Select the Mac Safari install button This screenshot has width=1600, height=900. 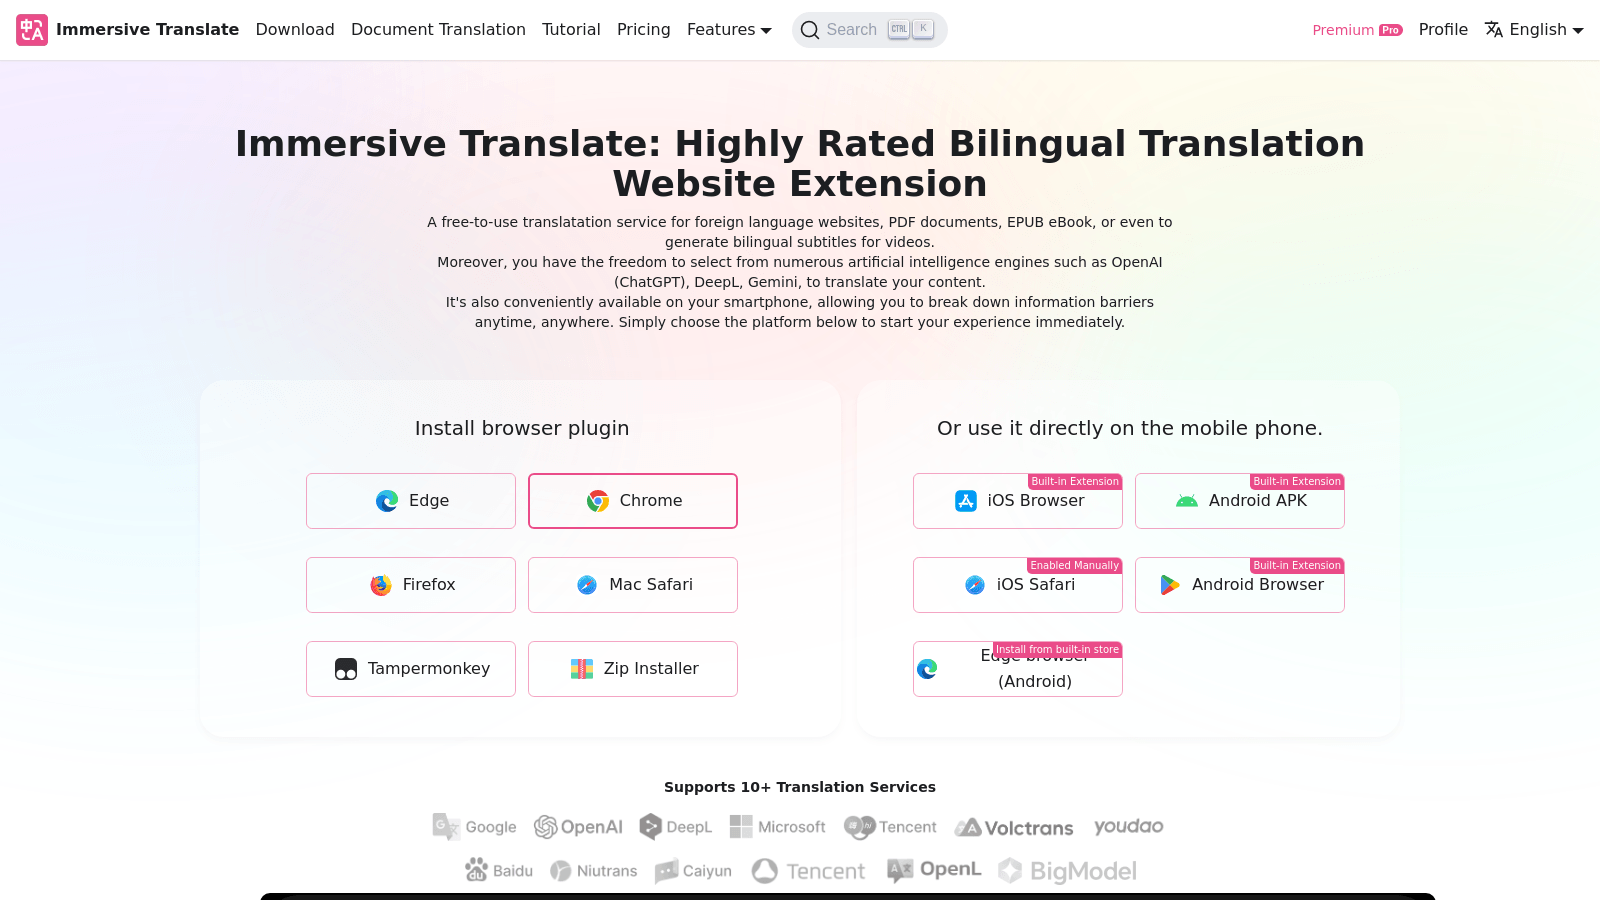click(x=633, y=585)
